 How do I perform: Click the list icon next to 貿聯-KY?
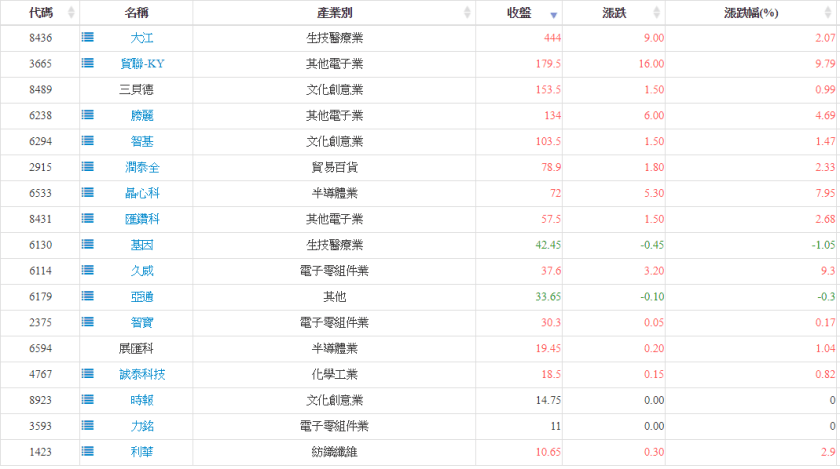click(x=88, y=64)
